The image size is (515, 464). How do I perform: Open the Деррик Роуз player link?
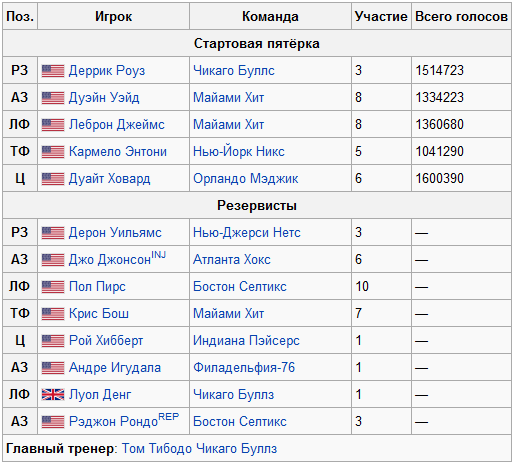pyautogui.click(x=107, y=71)
